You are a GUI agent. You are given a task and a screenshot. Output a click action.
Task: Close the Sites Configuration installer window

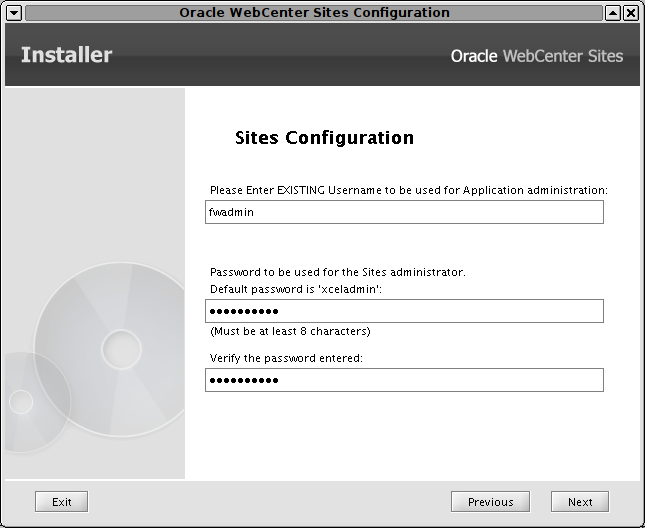[x=631, y=13]
